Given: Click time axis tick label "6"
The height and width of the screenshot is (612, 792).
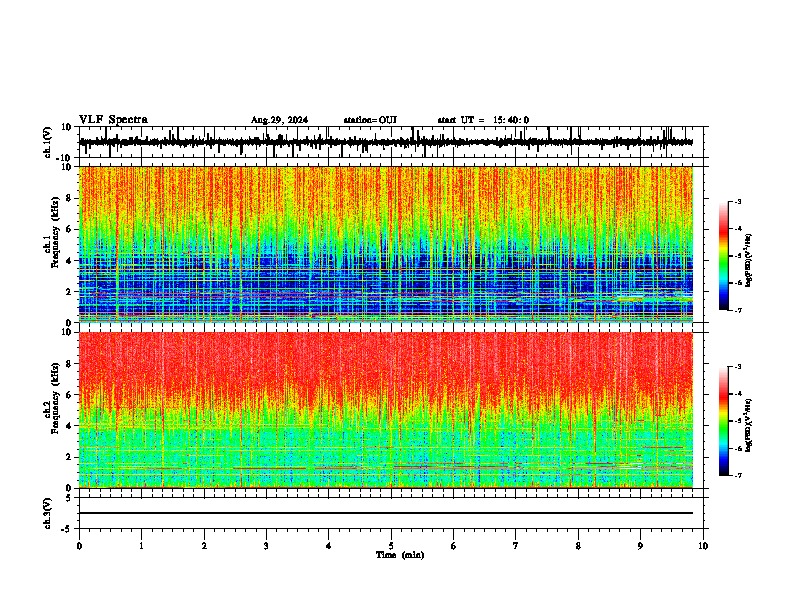Looking at the screenshot, I should (x=454, y=546).
